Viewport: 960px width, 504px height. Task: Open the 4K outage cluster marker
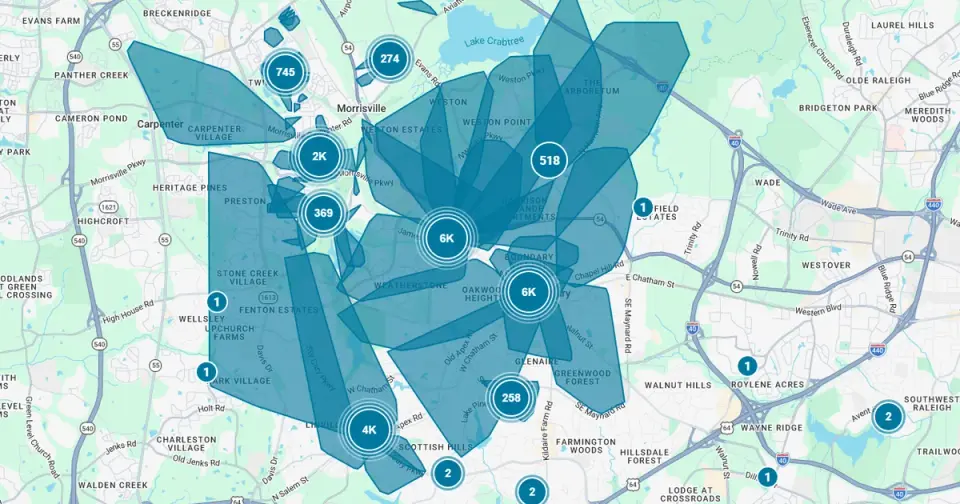pos(369,430)
